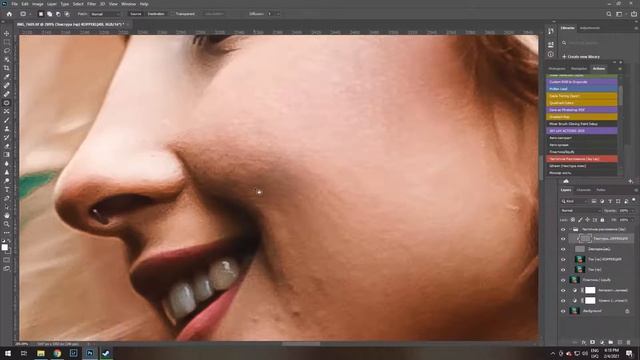Select the Gradient Map action

(x=582, y=117)
